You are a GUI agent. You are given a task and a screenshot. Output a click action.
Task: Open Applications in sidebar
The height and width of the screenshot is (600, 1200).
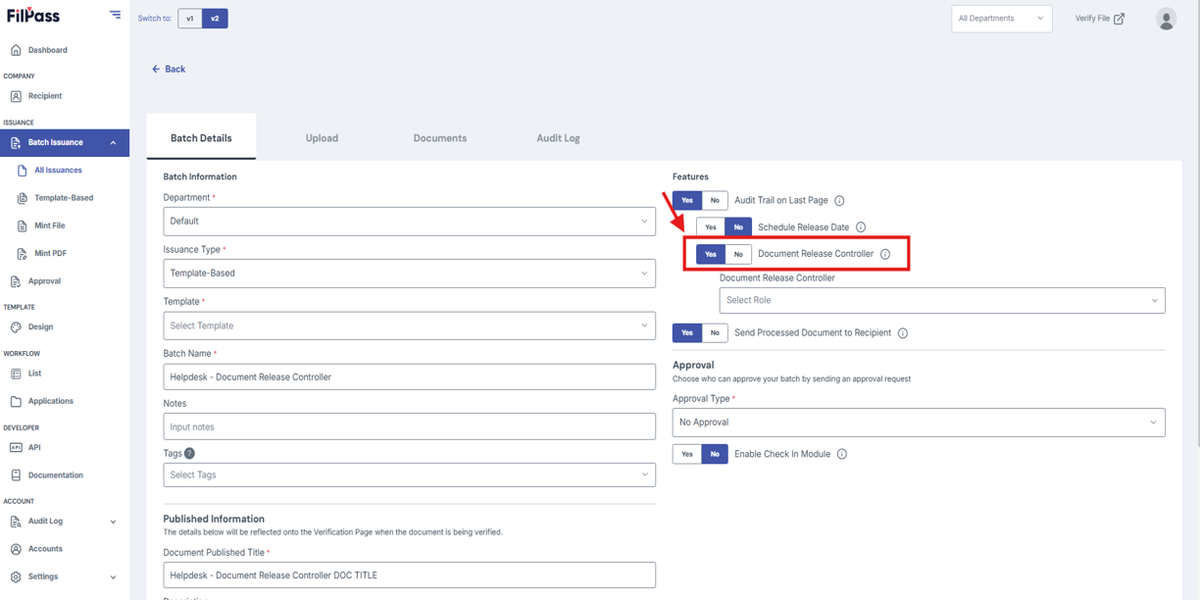click(x=50, y=401)
